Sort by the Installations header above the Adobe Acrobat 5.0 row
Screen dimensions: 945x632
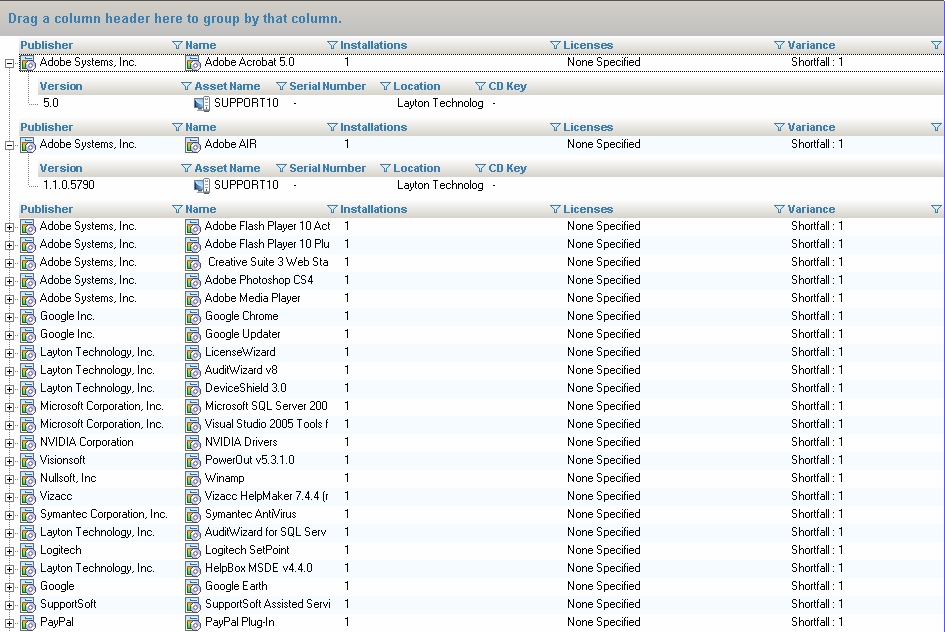tap(374, 45)
